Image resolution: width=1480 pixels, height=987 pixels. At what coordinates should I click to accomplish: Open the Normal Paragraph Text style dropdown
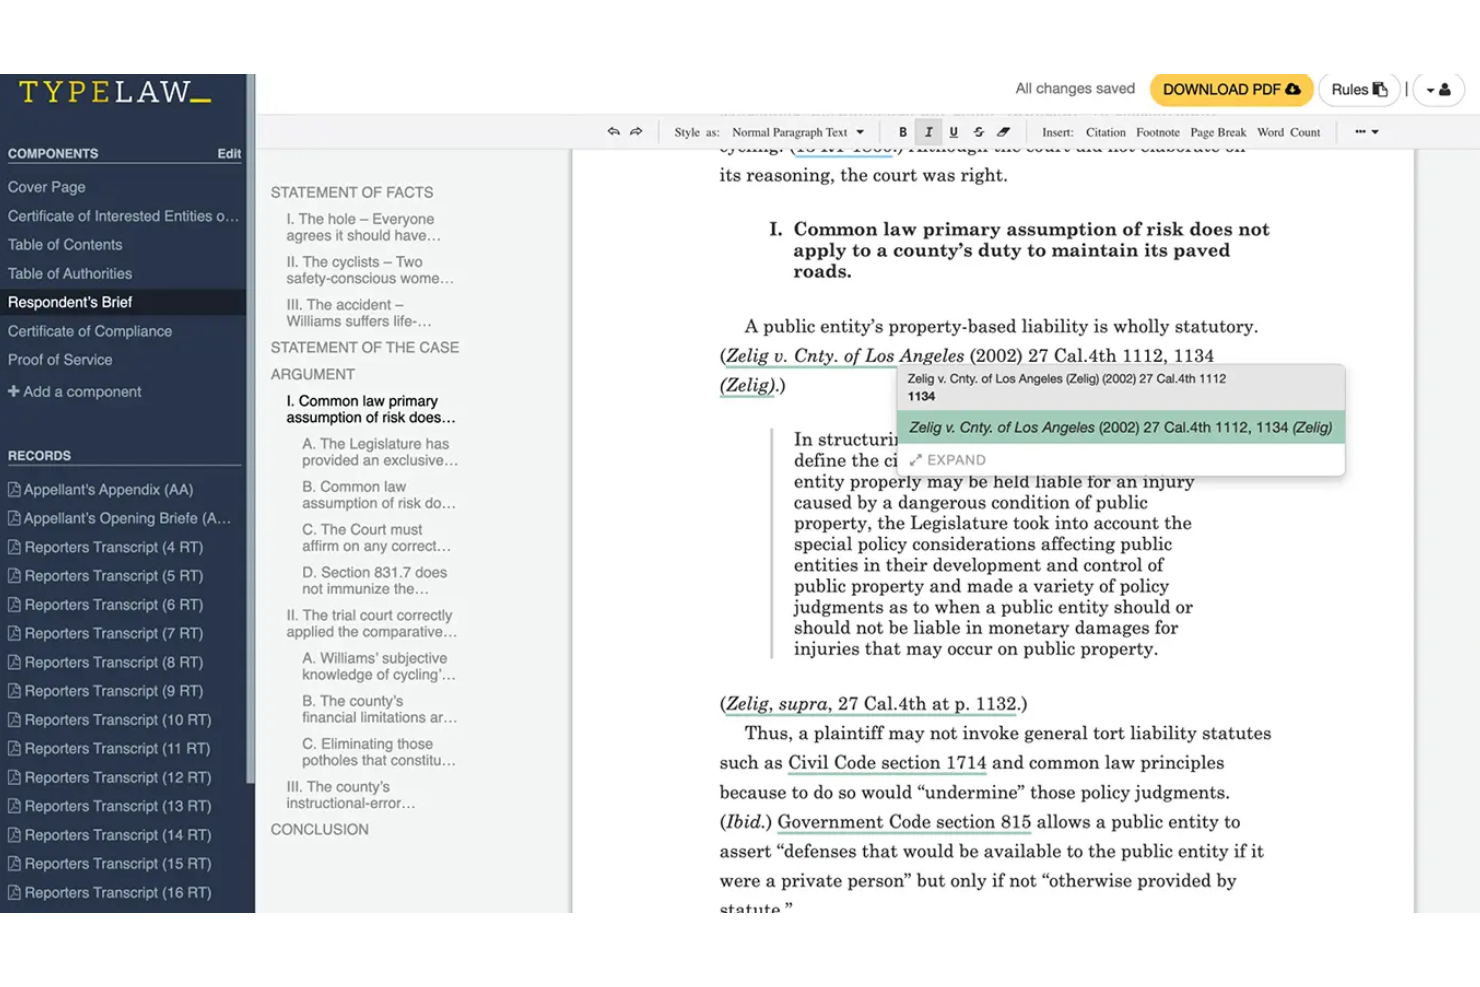(x=797, y=132)
